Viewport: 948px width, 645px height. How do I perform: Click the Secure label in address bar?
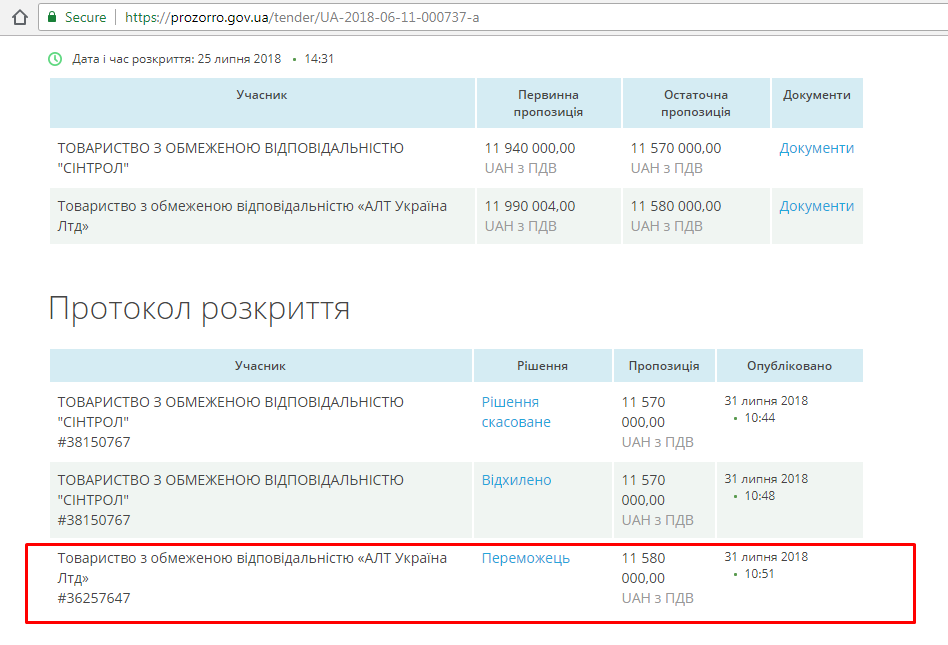pos(85,17)
